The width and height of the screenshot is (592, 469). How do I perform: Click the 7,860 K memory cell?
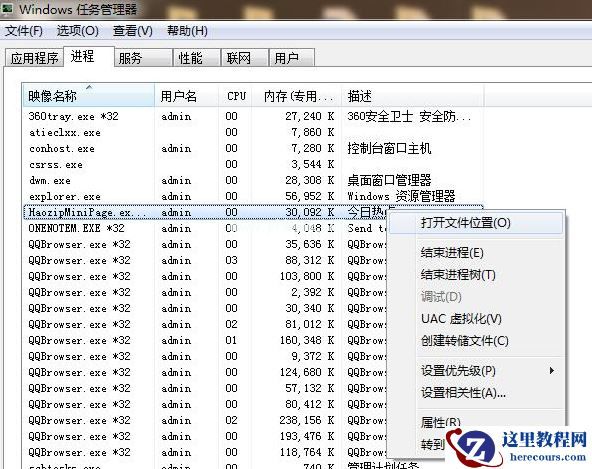[x=313, y=133]
